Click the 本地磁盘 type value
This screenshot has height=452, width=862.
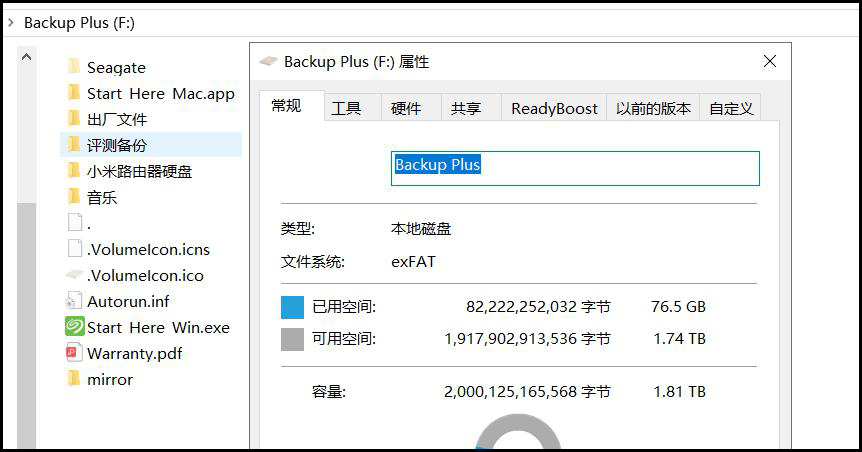pos(421,229)
